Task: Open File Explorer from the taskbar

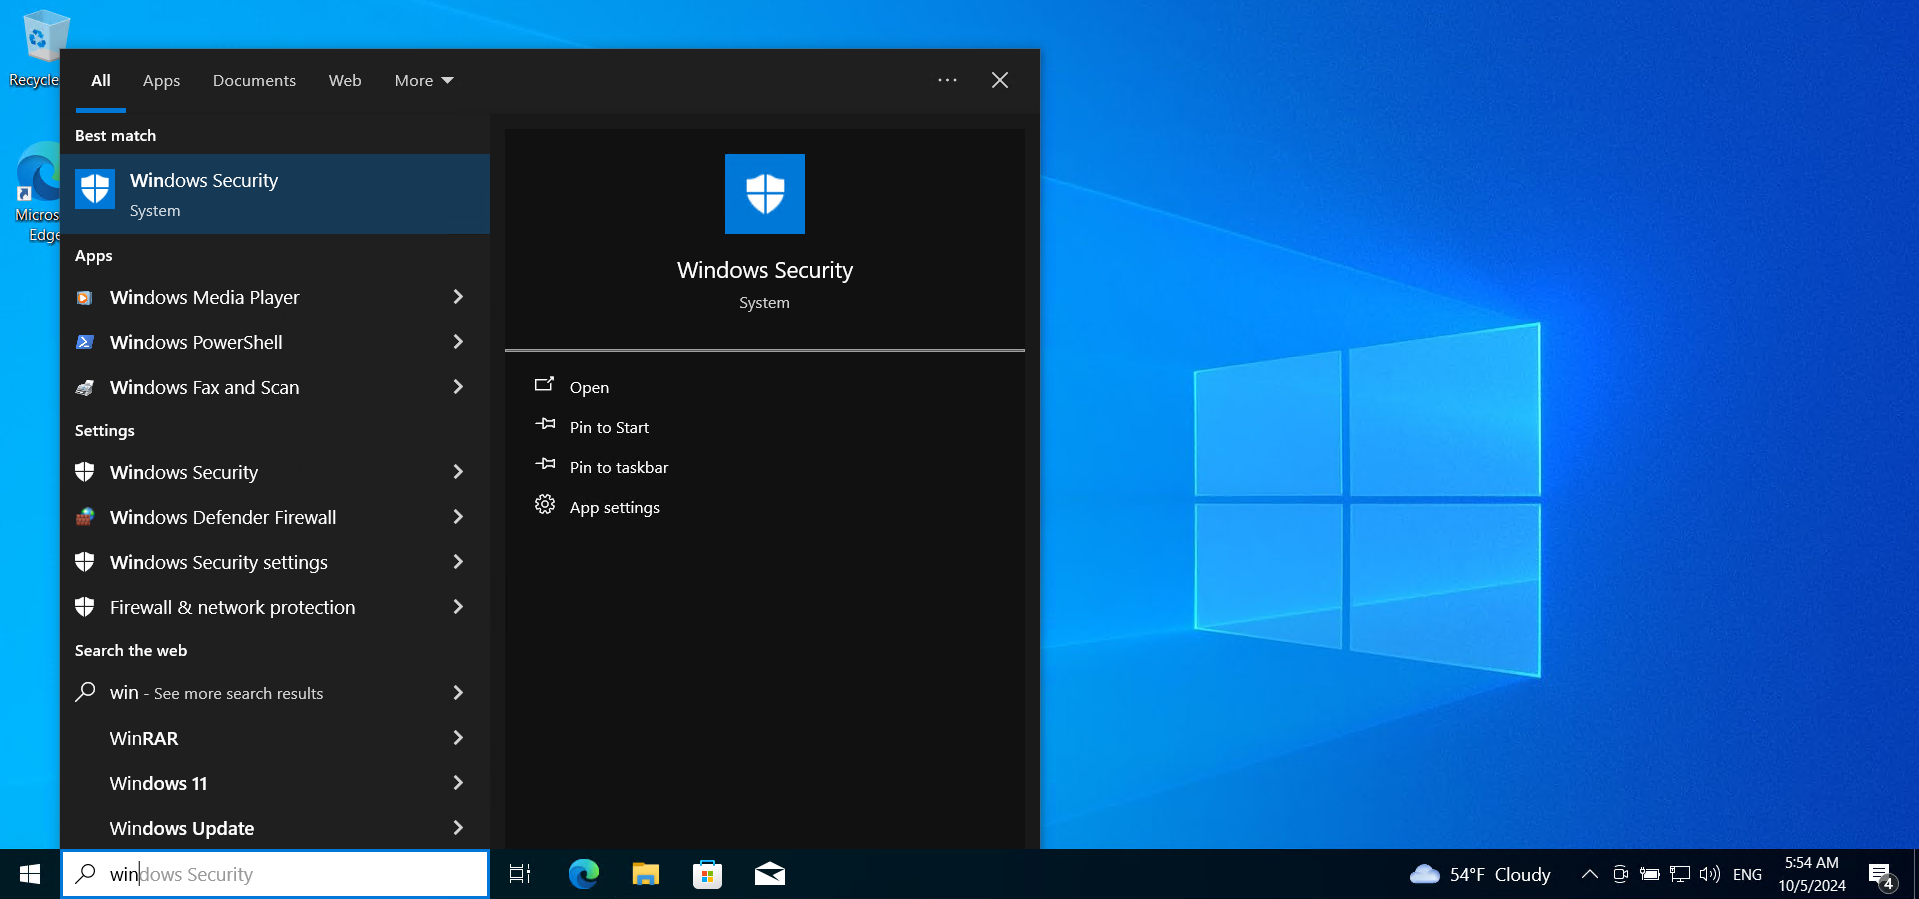Action: click(x=646, y=874)
